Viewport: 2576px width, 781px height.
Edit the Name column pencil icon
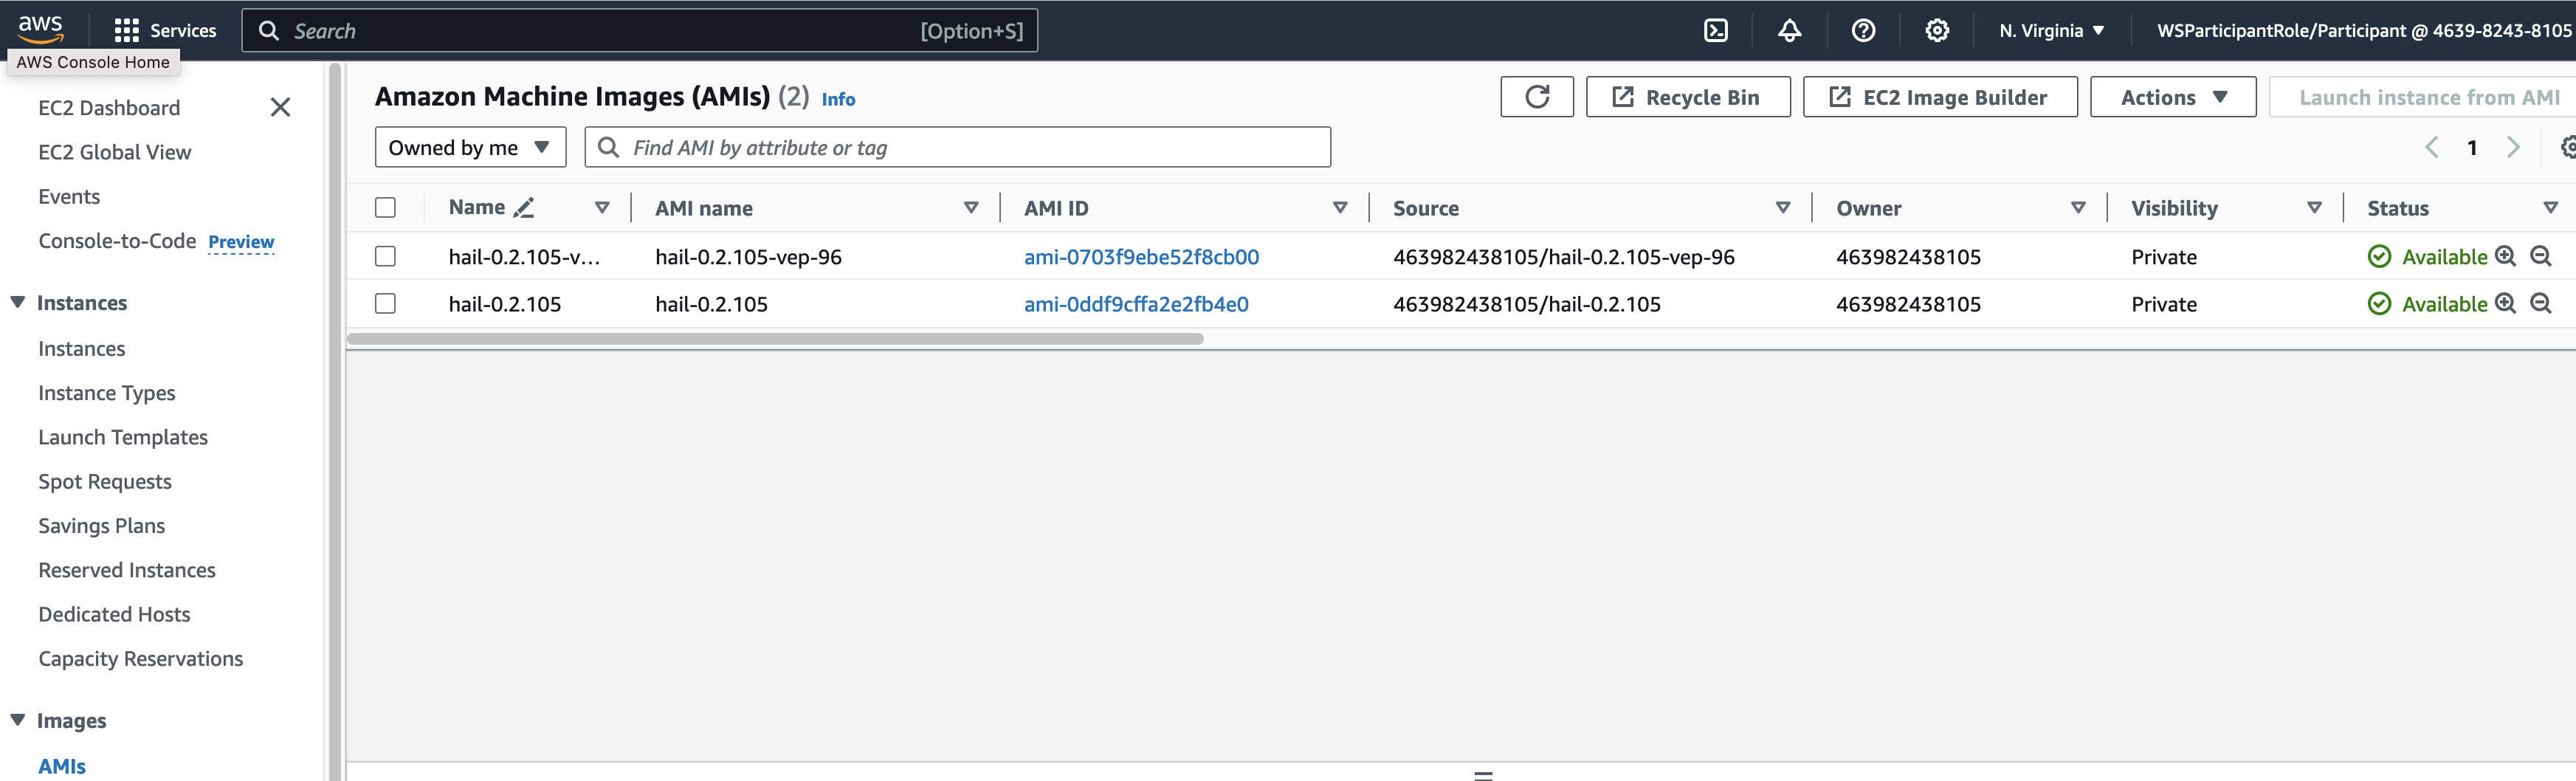[x=524, y=207]
